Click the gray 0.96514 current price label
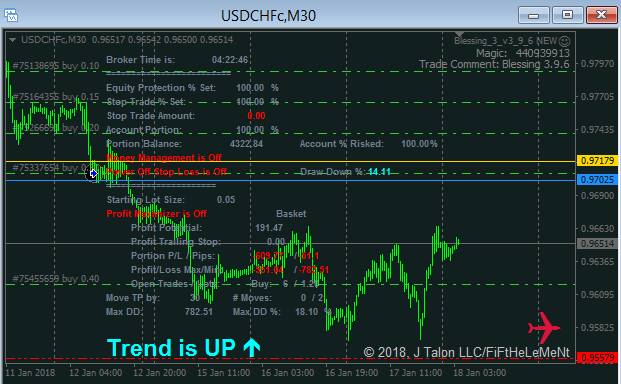This screenshot has height=384, width=621. pos(597,243)
